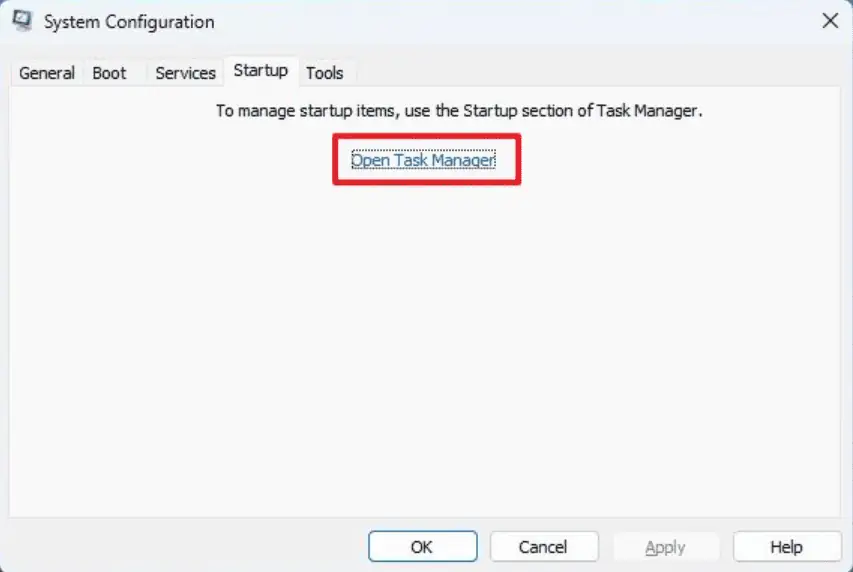Click the red highlight border around the link

pos(335,160)
